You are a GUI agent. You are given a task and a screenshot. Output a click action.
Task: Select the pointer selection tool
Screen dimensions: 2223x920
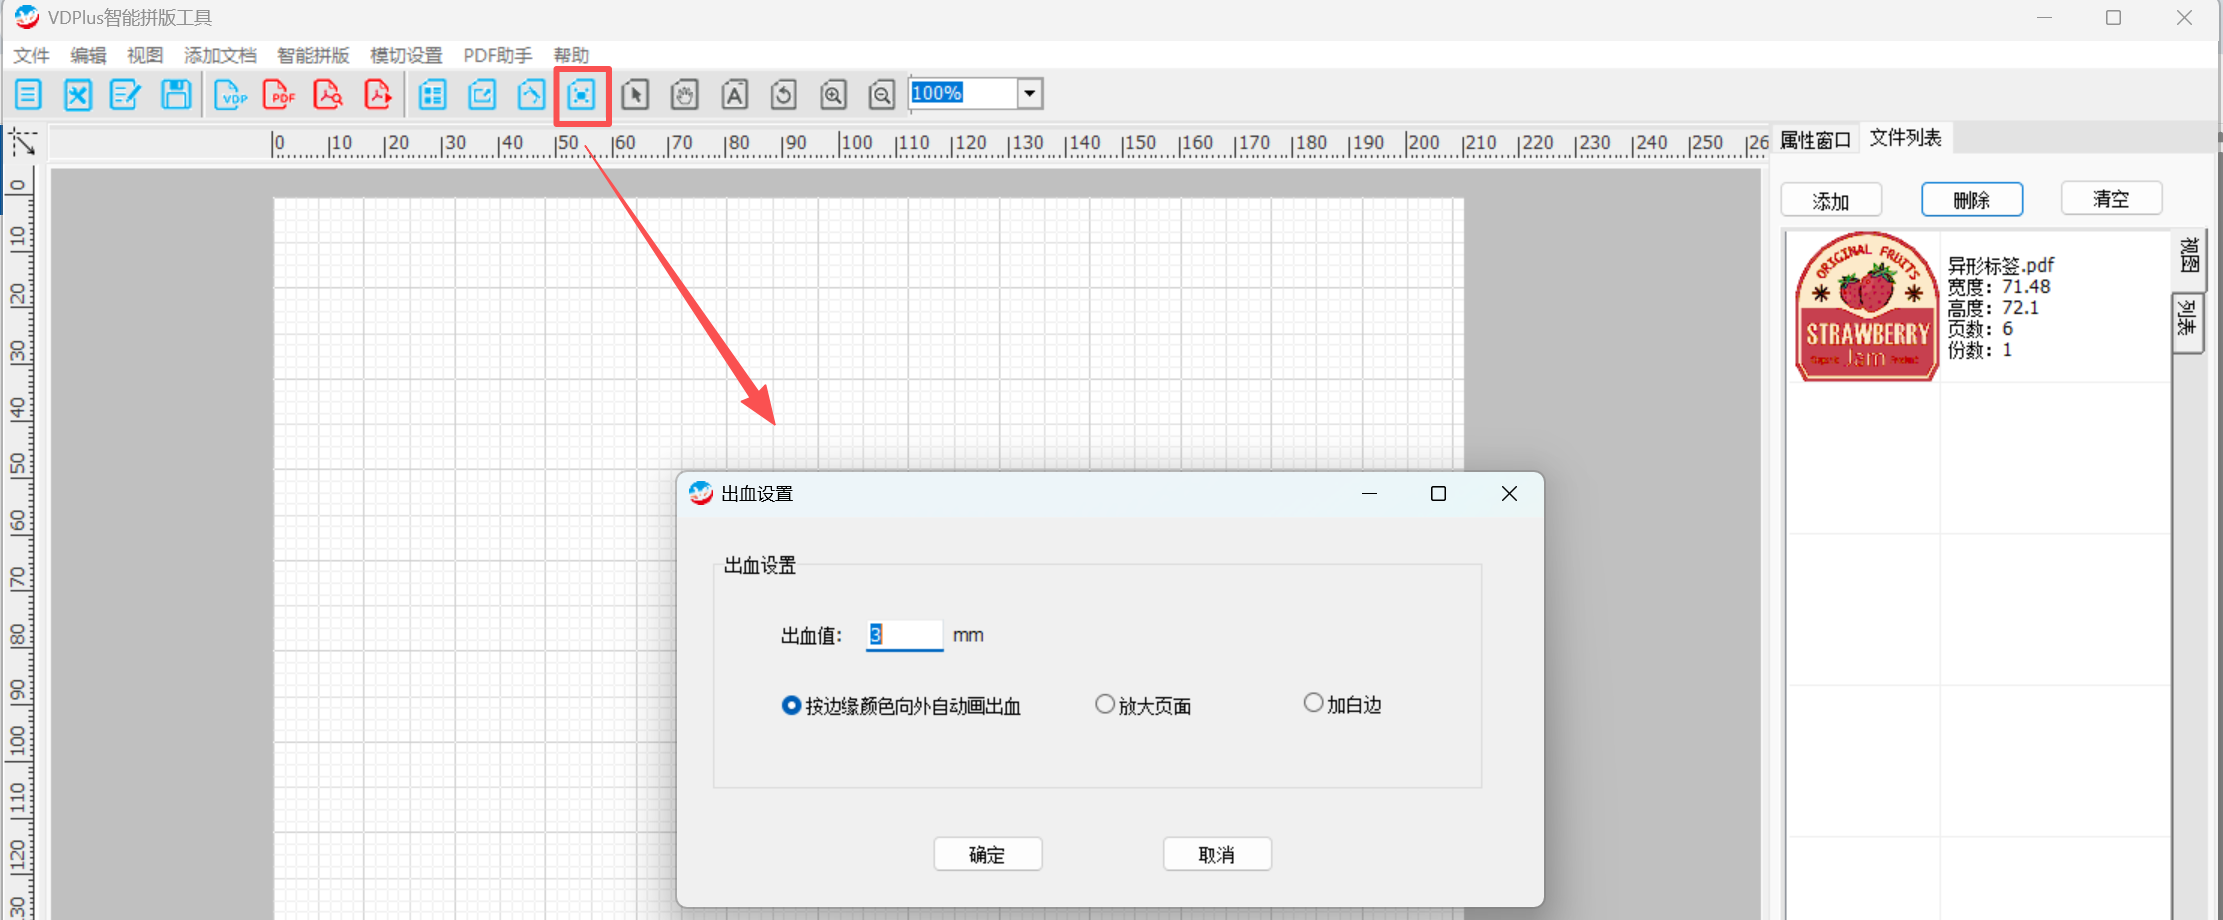tap(635, 95)
